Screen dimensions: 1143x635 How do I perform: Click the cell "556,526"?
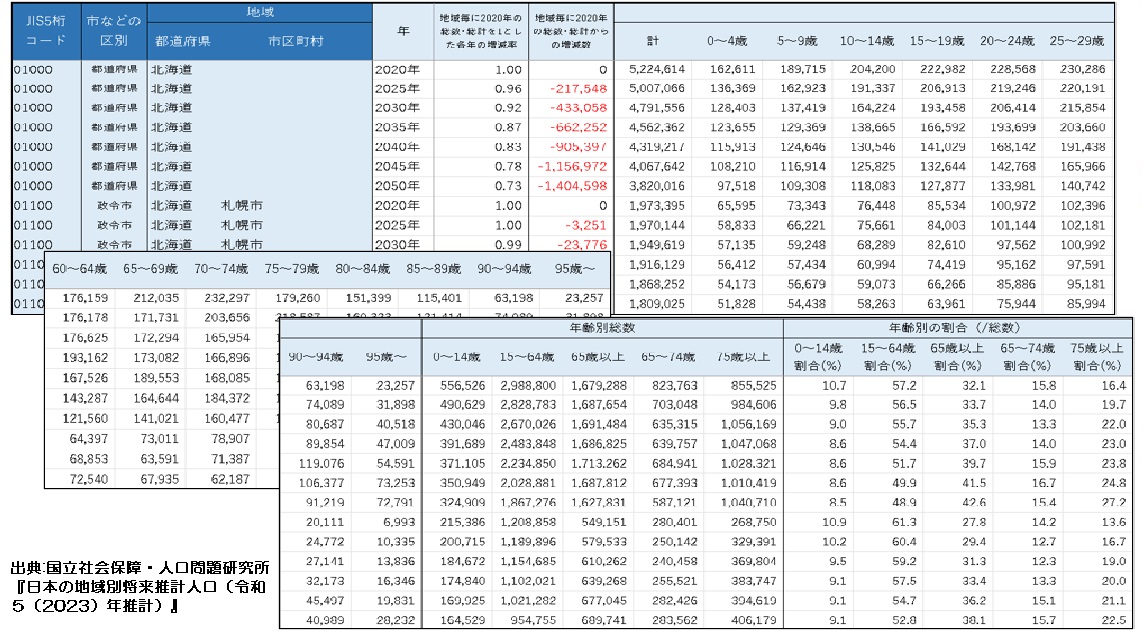pyautogui.click(x=462, y=385)
